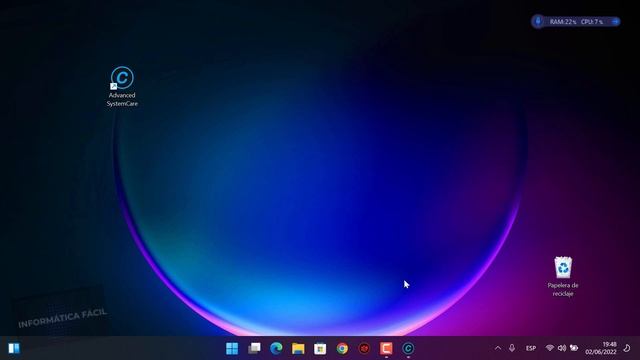Screen dimensions: 640x360
Task: Open Wi-Fi network settings in tray
Action: coord(550,348)
